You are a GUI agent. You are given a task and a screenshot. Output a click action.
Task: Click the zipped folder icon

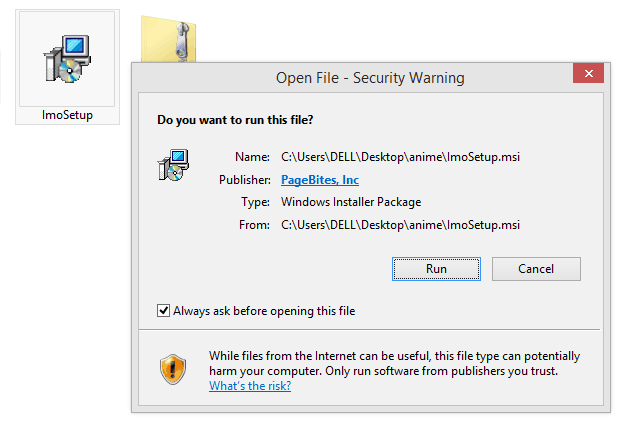(168, 39)
